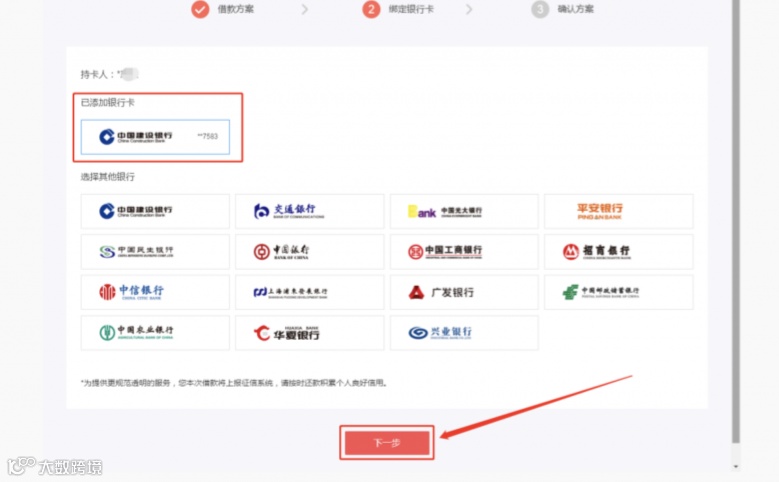Choose China Construction Bank under other banks
This screenshot has width=779, height=482.
click(x=155, y=211)
